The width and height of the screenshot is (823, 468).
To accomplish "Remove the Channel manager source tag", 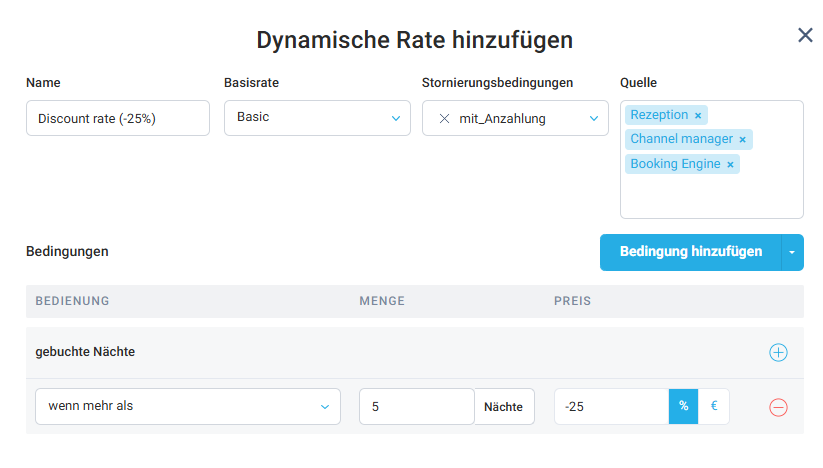I will coord(742,140).
